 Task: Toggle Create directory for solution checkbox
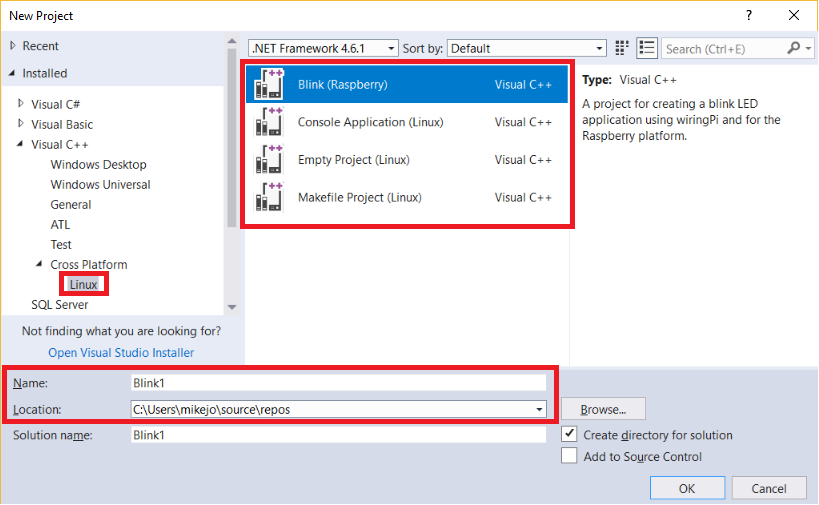(x=569, y=434)
